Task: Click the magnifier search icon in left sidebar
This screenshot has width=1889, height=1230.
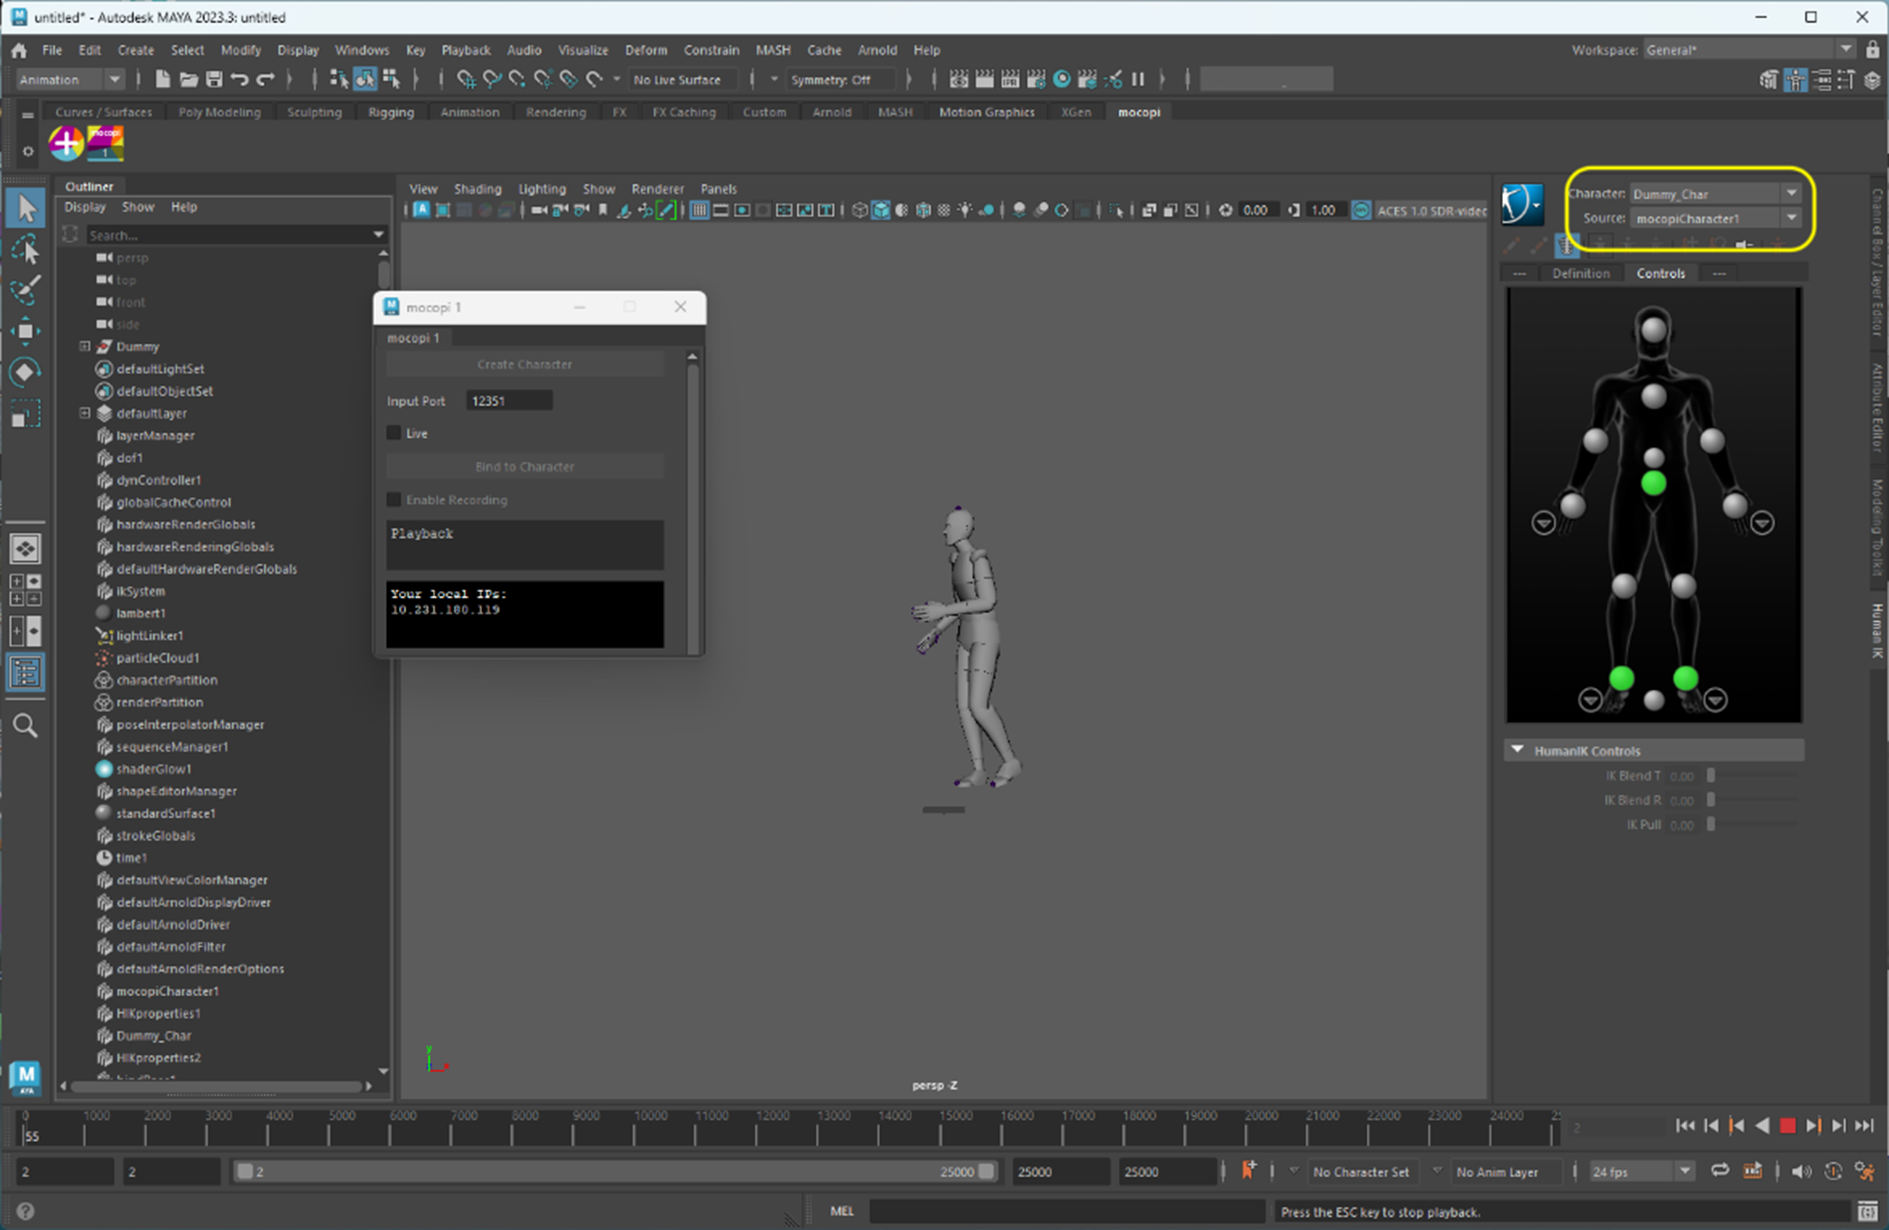Action: click(x=25, y=725)
